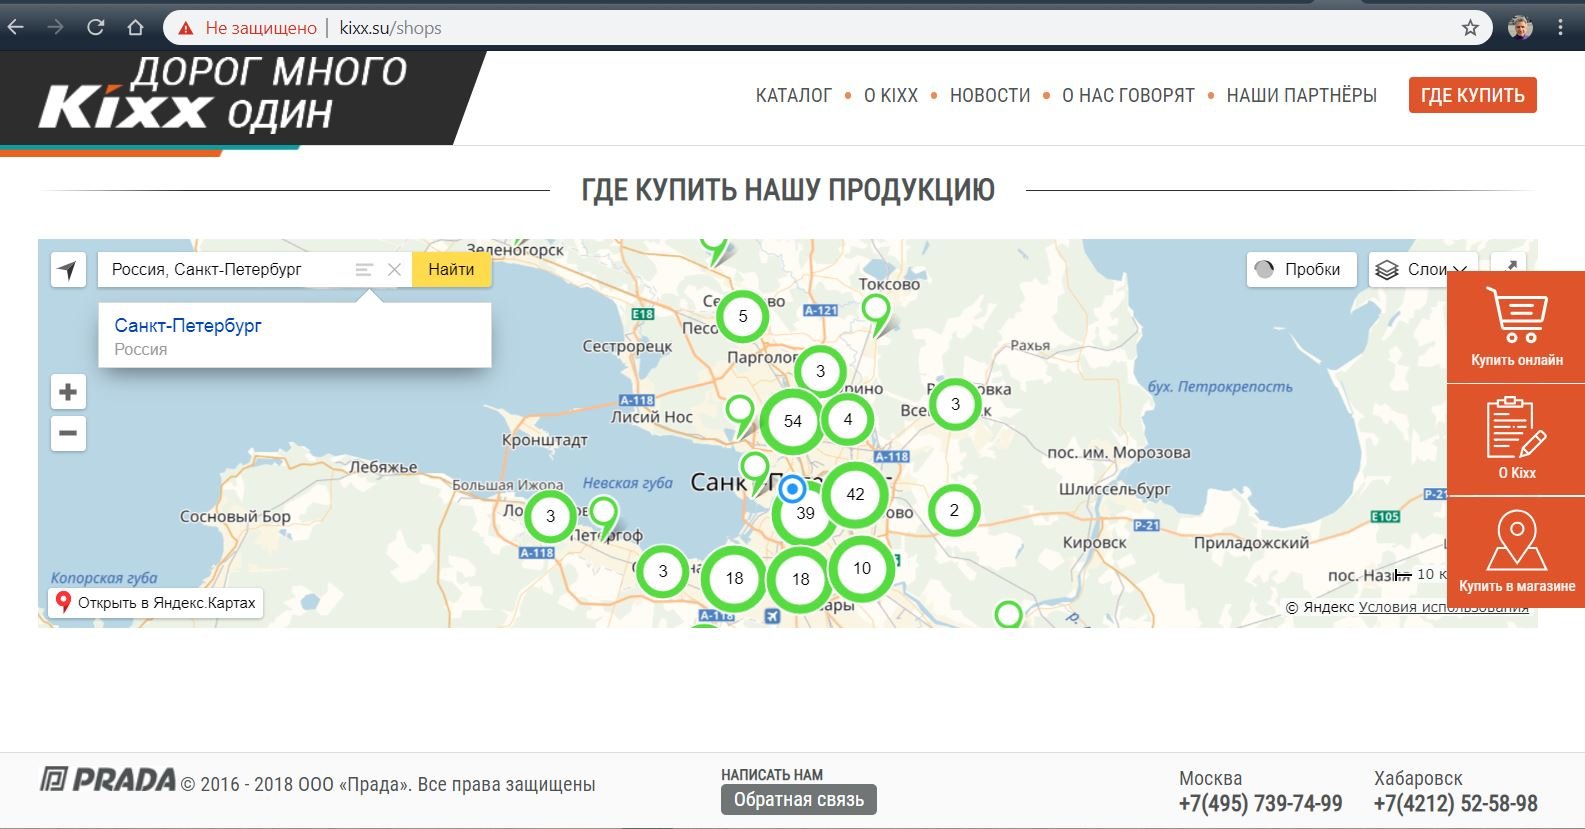The width and height of the screenshot is (1585, 829).
Task: Open the Условия использования link
Action: pos(1443,607)
